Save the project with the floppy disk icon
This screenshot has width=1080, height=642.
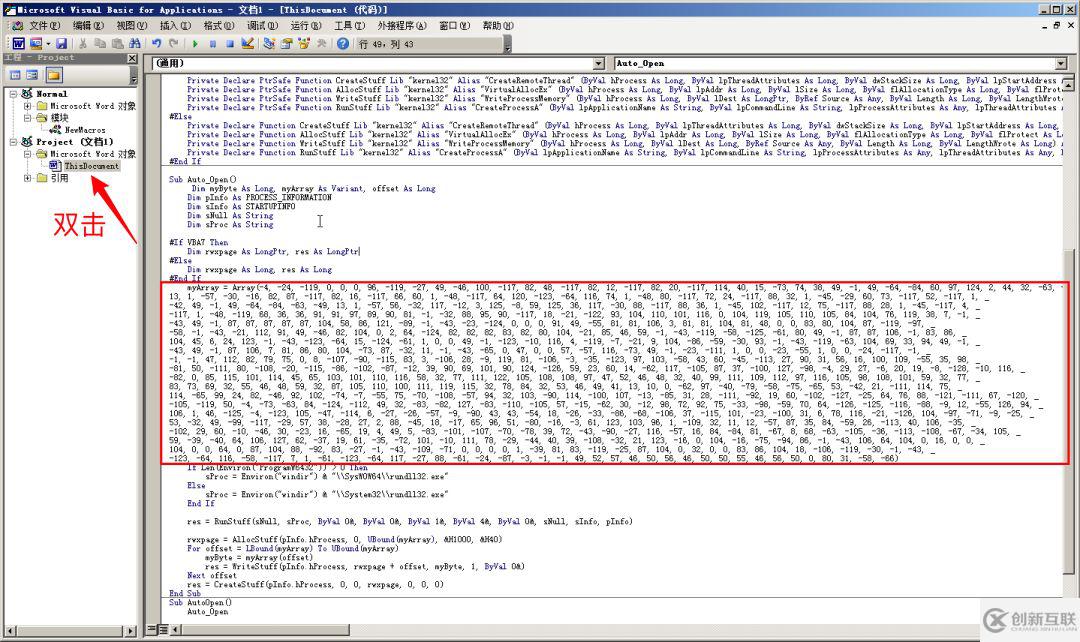pos(61,43)
